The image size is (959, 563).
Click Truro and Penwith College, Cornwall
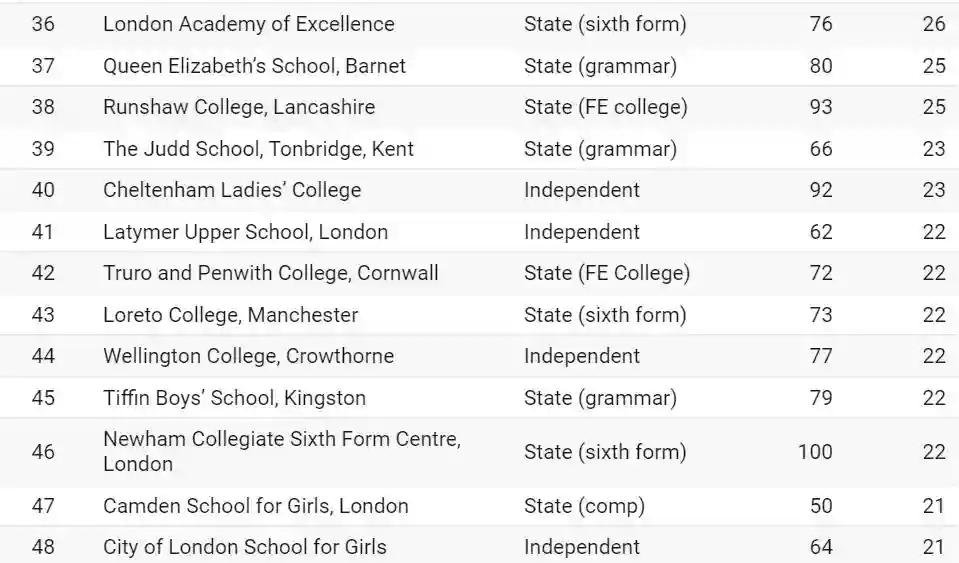click(x=270, y=273)
